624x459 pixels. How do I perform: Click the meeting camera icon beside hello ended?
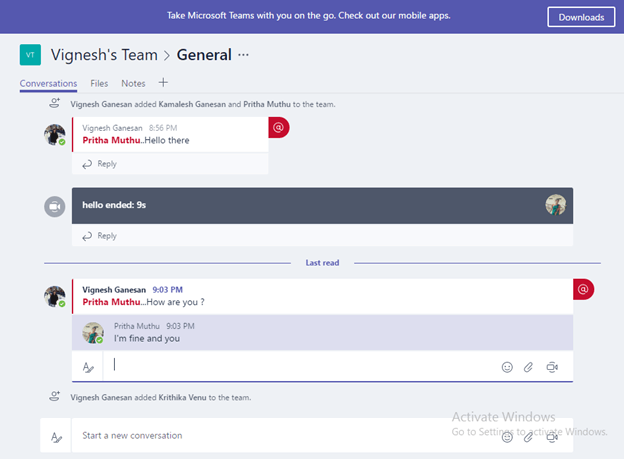click(x=55, y=207)
